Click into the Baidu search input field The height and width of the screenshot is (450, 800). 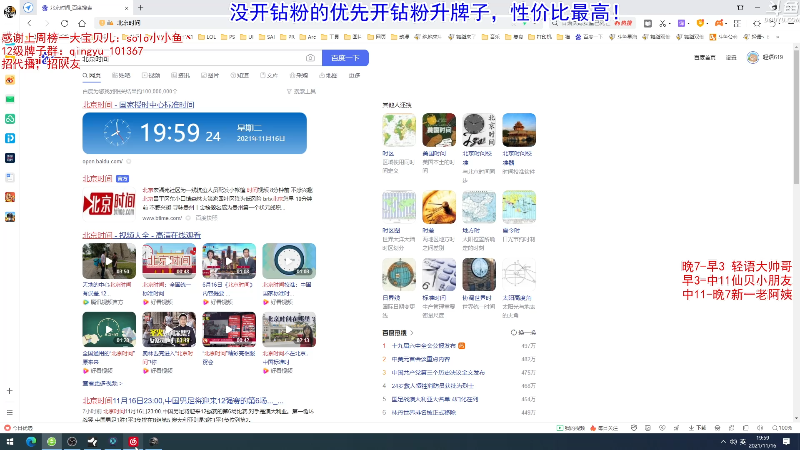point(194,58)
